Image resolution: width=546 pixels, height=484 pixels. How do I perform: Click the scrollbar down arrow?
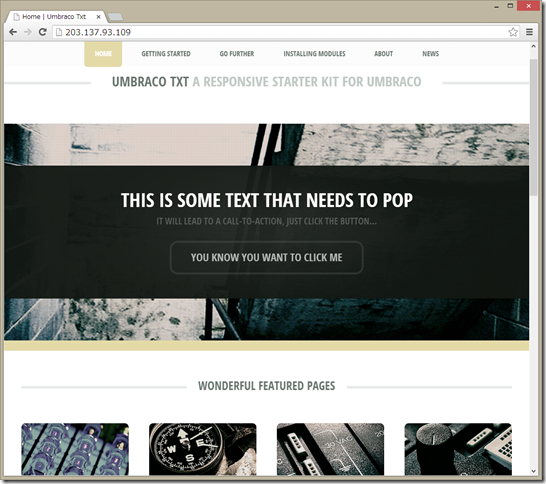pyautogui.click(x=533, y=471)
